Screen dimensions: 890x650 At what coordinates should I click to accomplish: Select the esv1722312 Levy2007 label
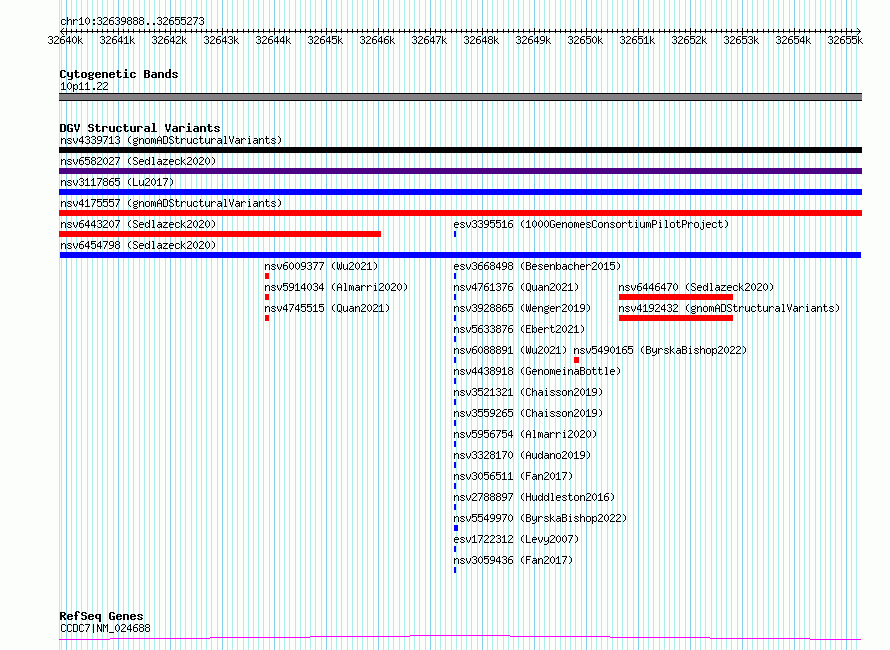[516, 539]
